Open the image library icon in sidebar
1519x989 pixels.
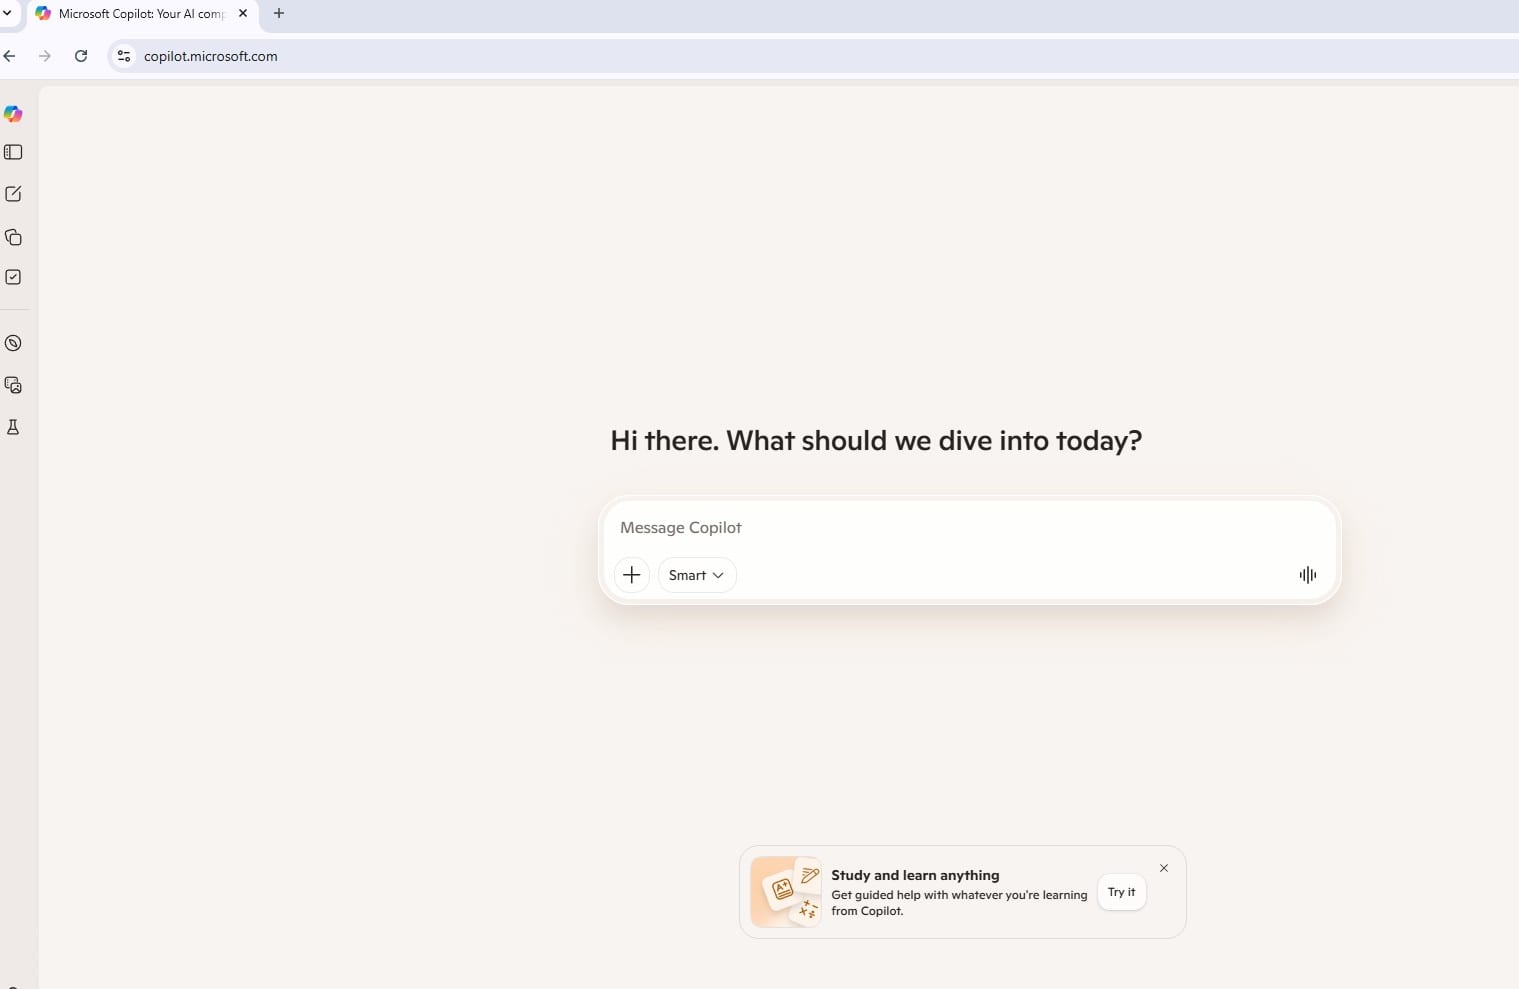[x=13, y=385]
